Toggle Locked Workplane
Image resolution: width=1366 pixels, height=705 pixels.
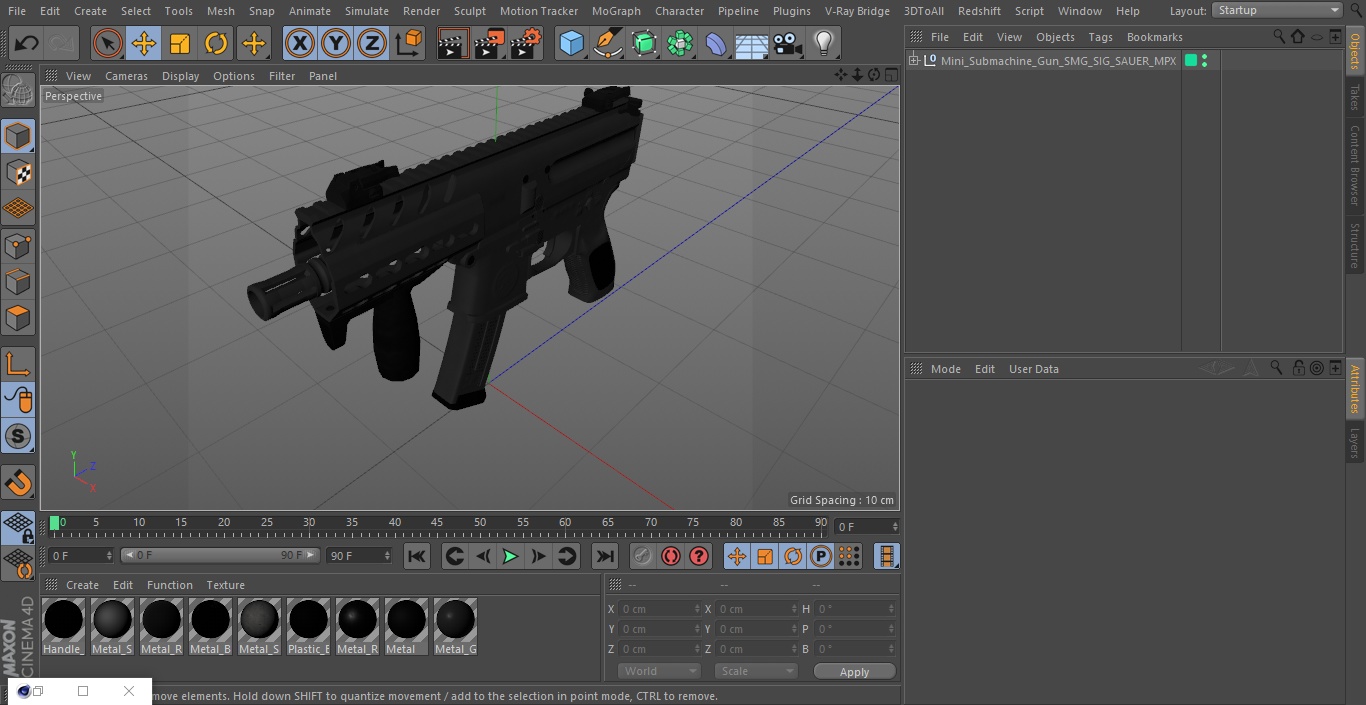[18, 527]
